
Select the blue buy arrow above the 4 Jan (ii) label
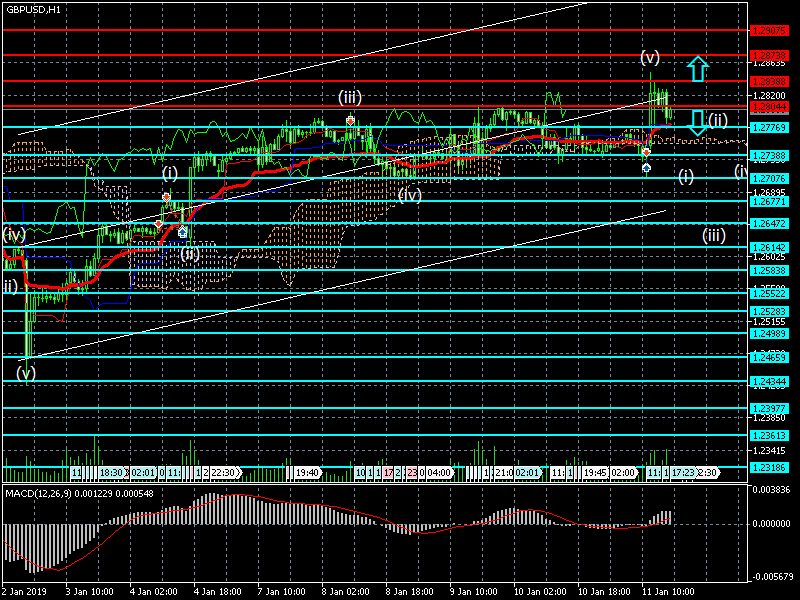[x=183, y=233]
